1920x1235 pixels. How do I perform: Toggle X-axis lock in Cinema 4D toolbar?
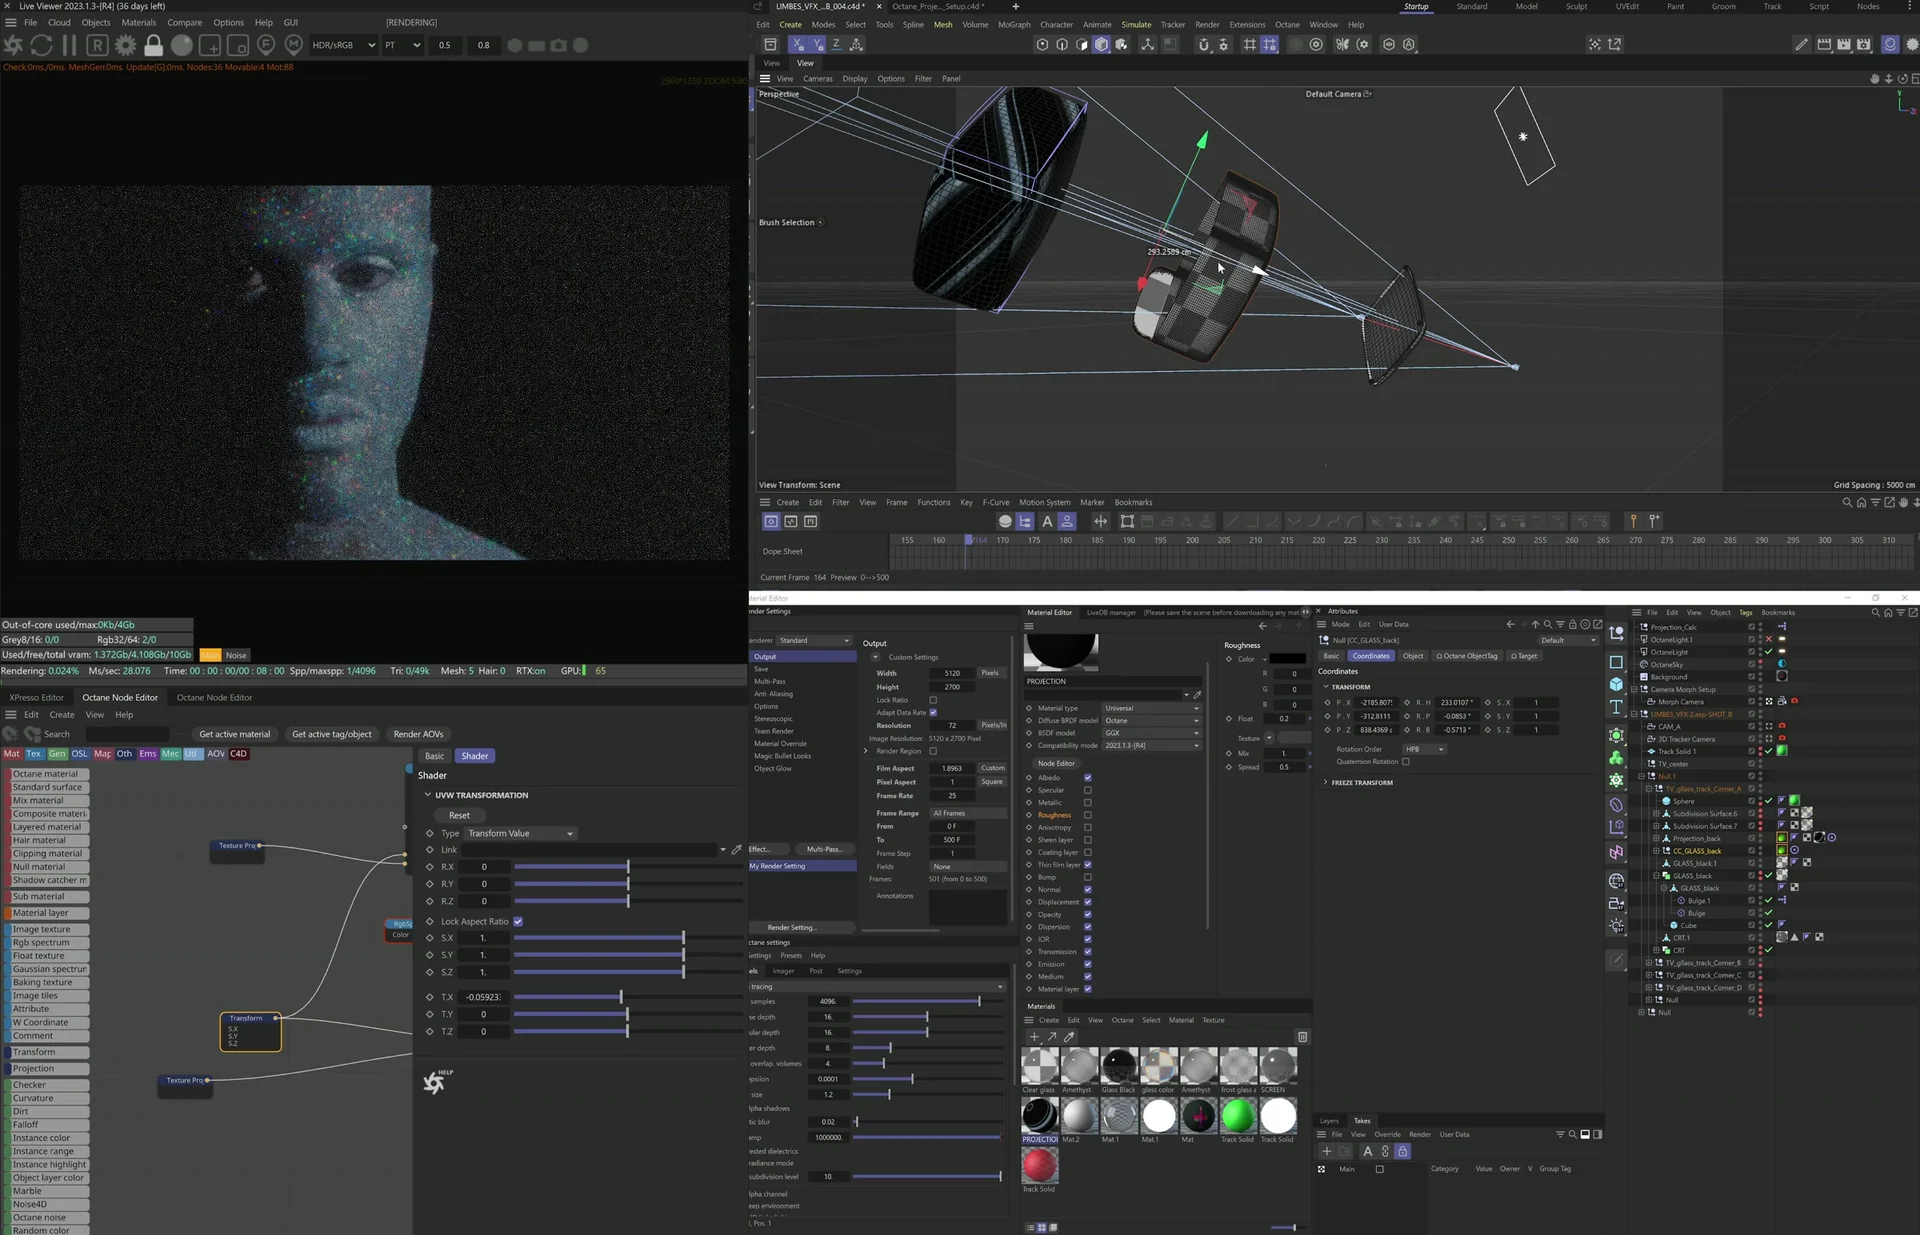point(797,44)
